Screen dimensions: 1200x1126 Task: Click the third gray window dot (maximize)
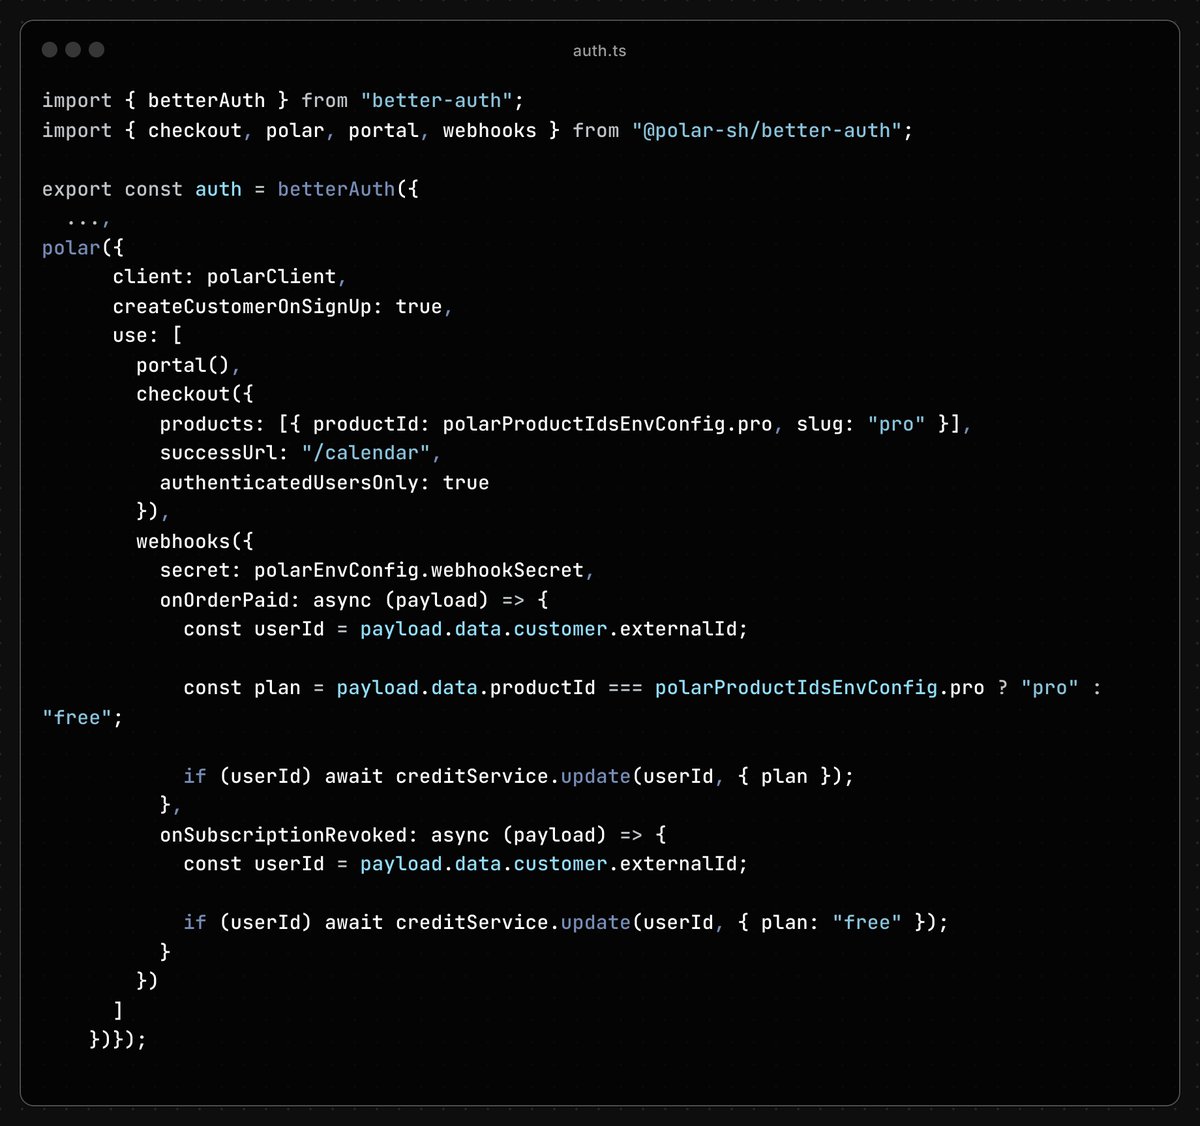point(97,49)
